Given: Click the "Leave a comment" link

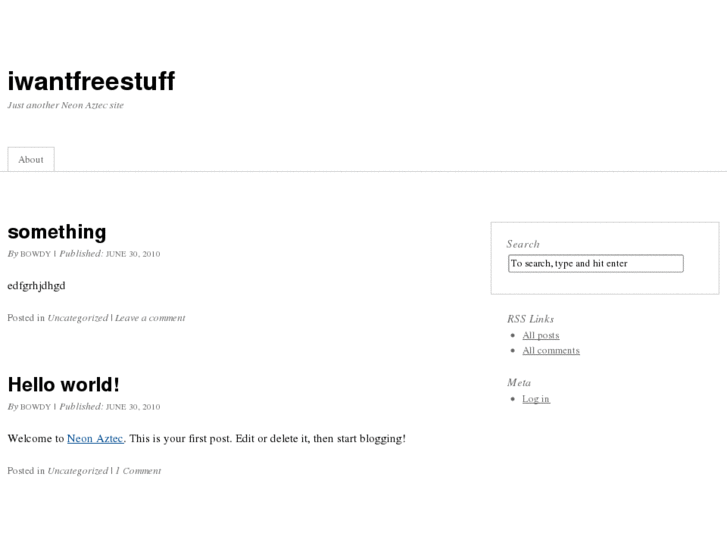Looking at the screenshot, I should pos(150,318).
